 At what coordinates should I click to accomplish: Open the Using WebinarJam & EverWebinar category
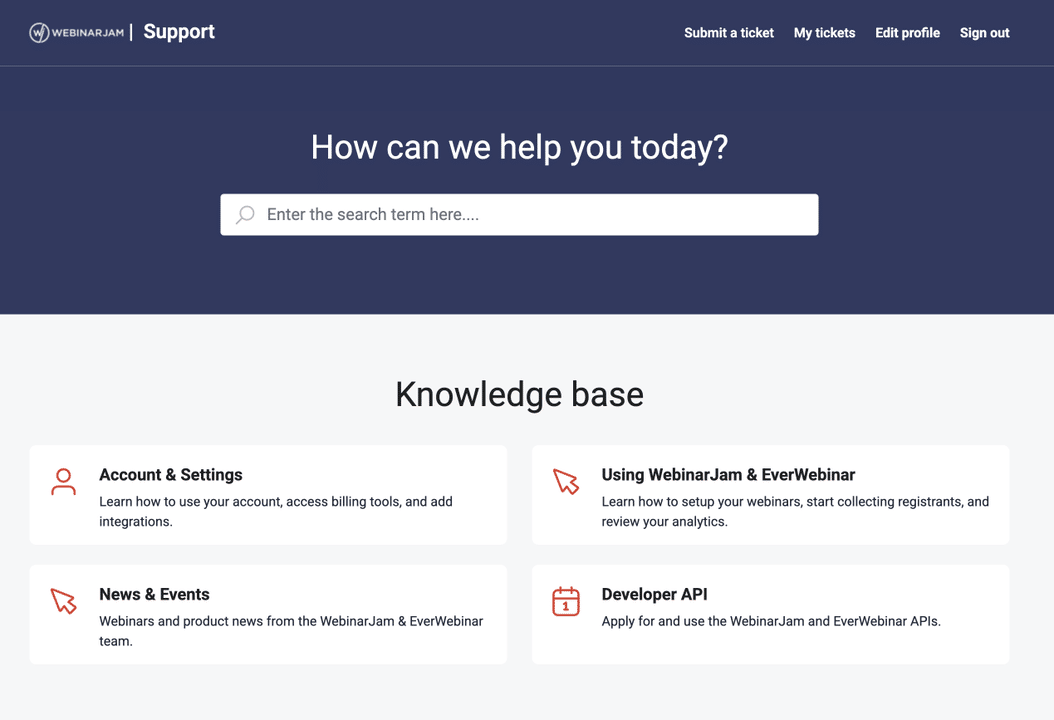point(726,474)
